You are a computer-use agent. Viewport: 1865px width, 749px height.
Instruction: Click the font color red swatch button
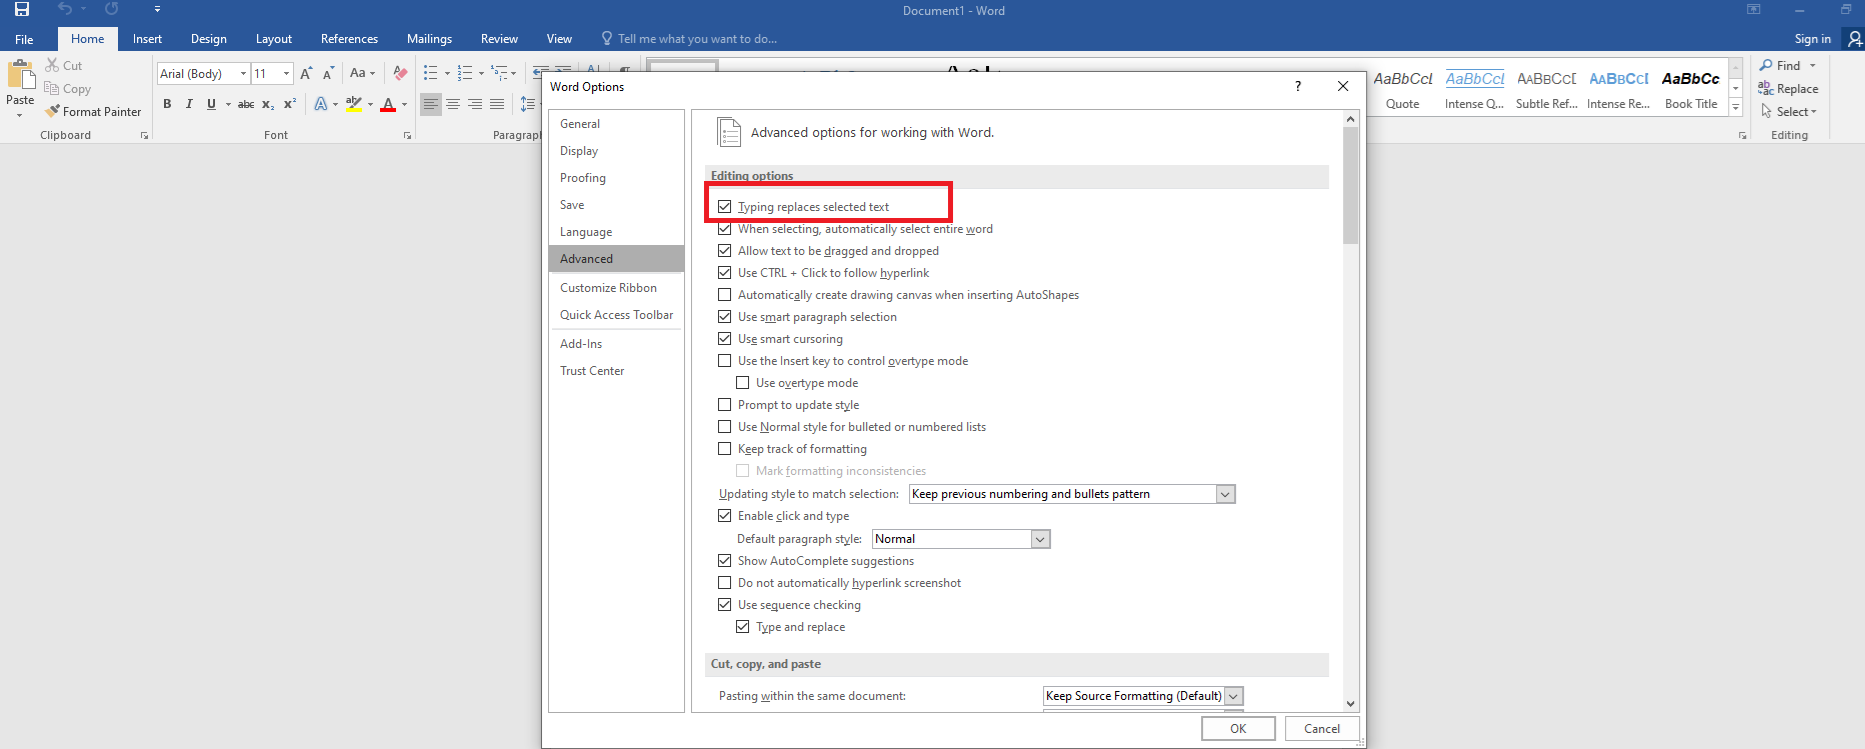(388, 104)
